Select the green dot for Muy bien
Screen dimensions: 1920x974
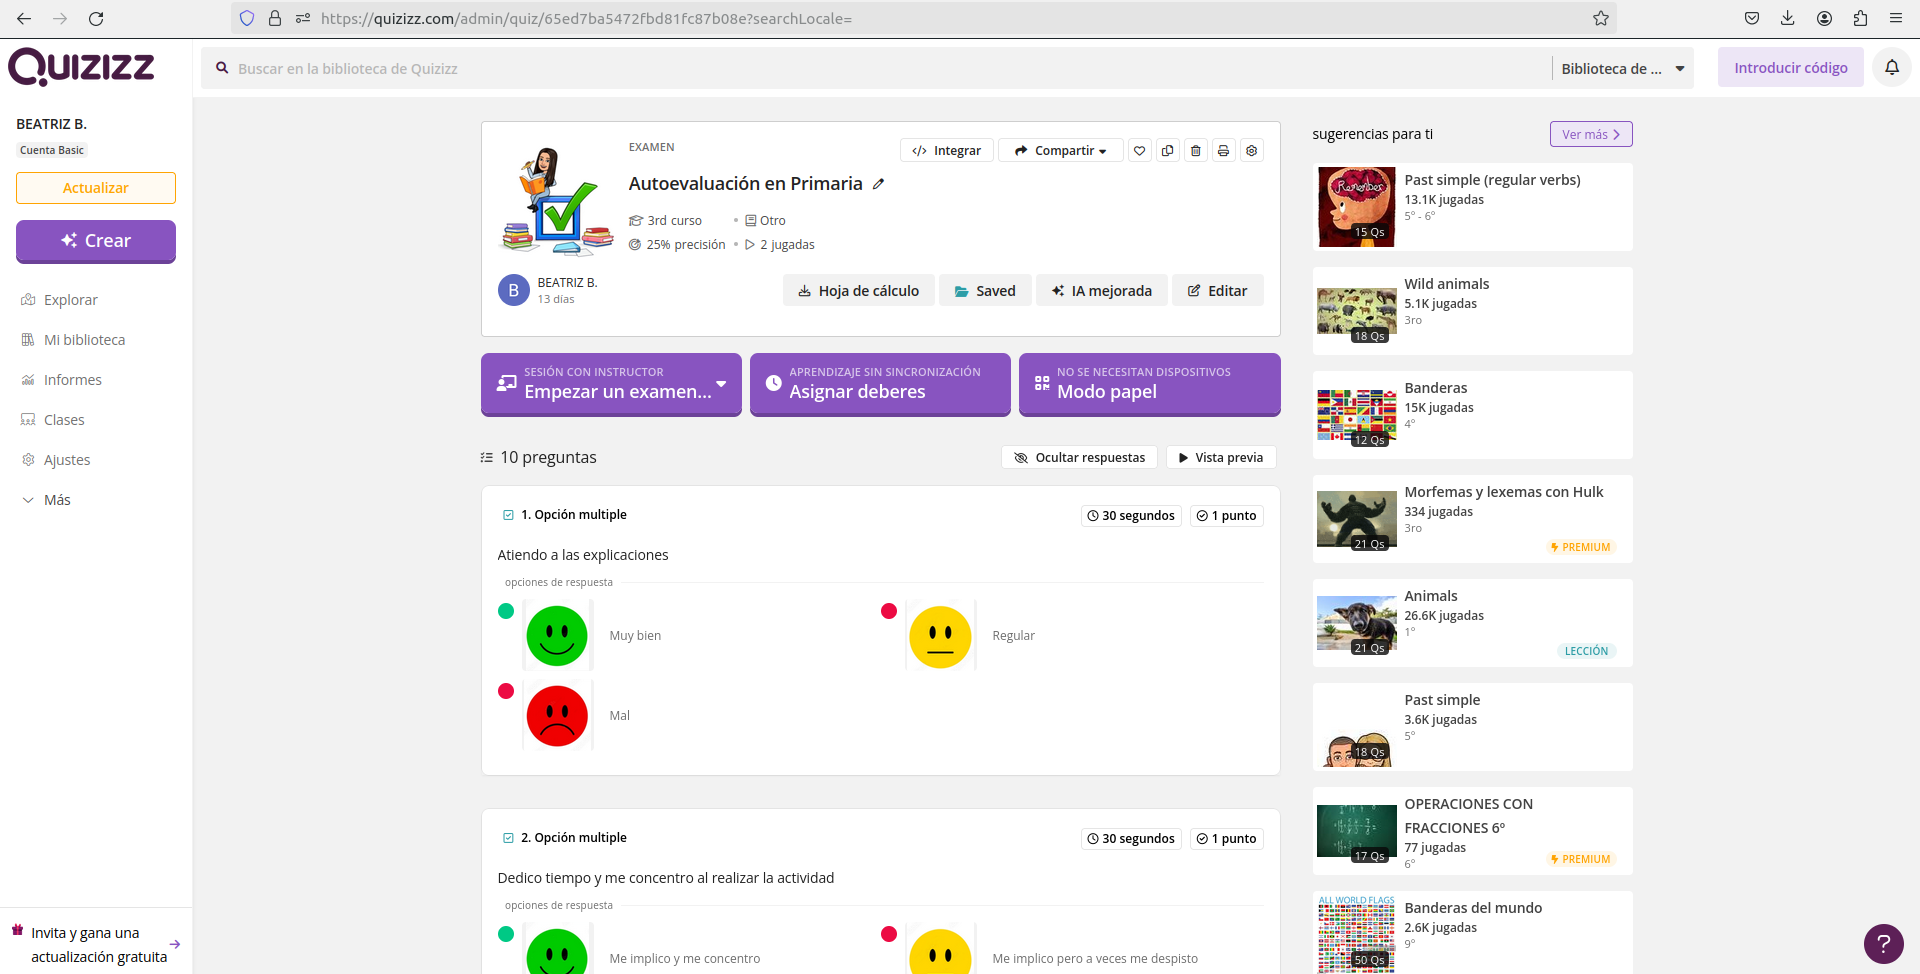(506, 611)
